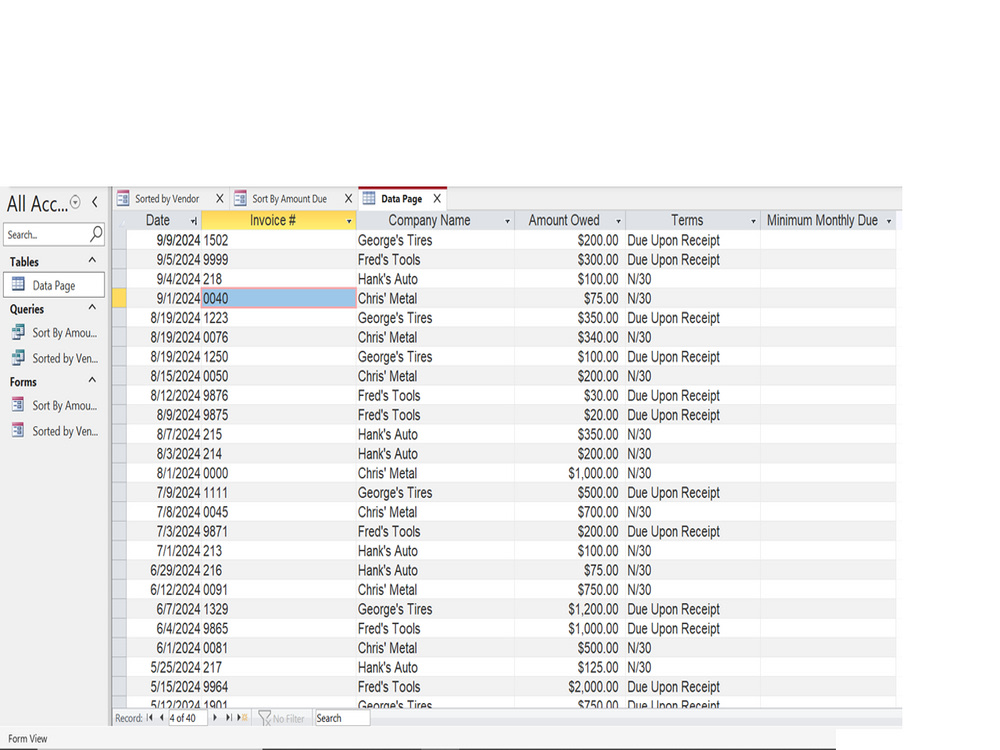The height and width of the screenshot is (750, 1000).
Task: Open Sort By Amou... query in Queries
Action: pos(54,333)
